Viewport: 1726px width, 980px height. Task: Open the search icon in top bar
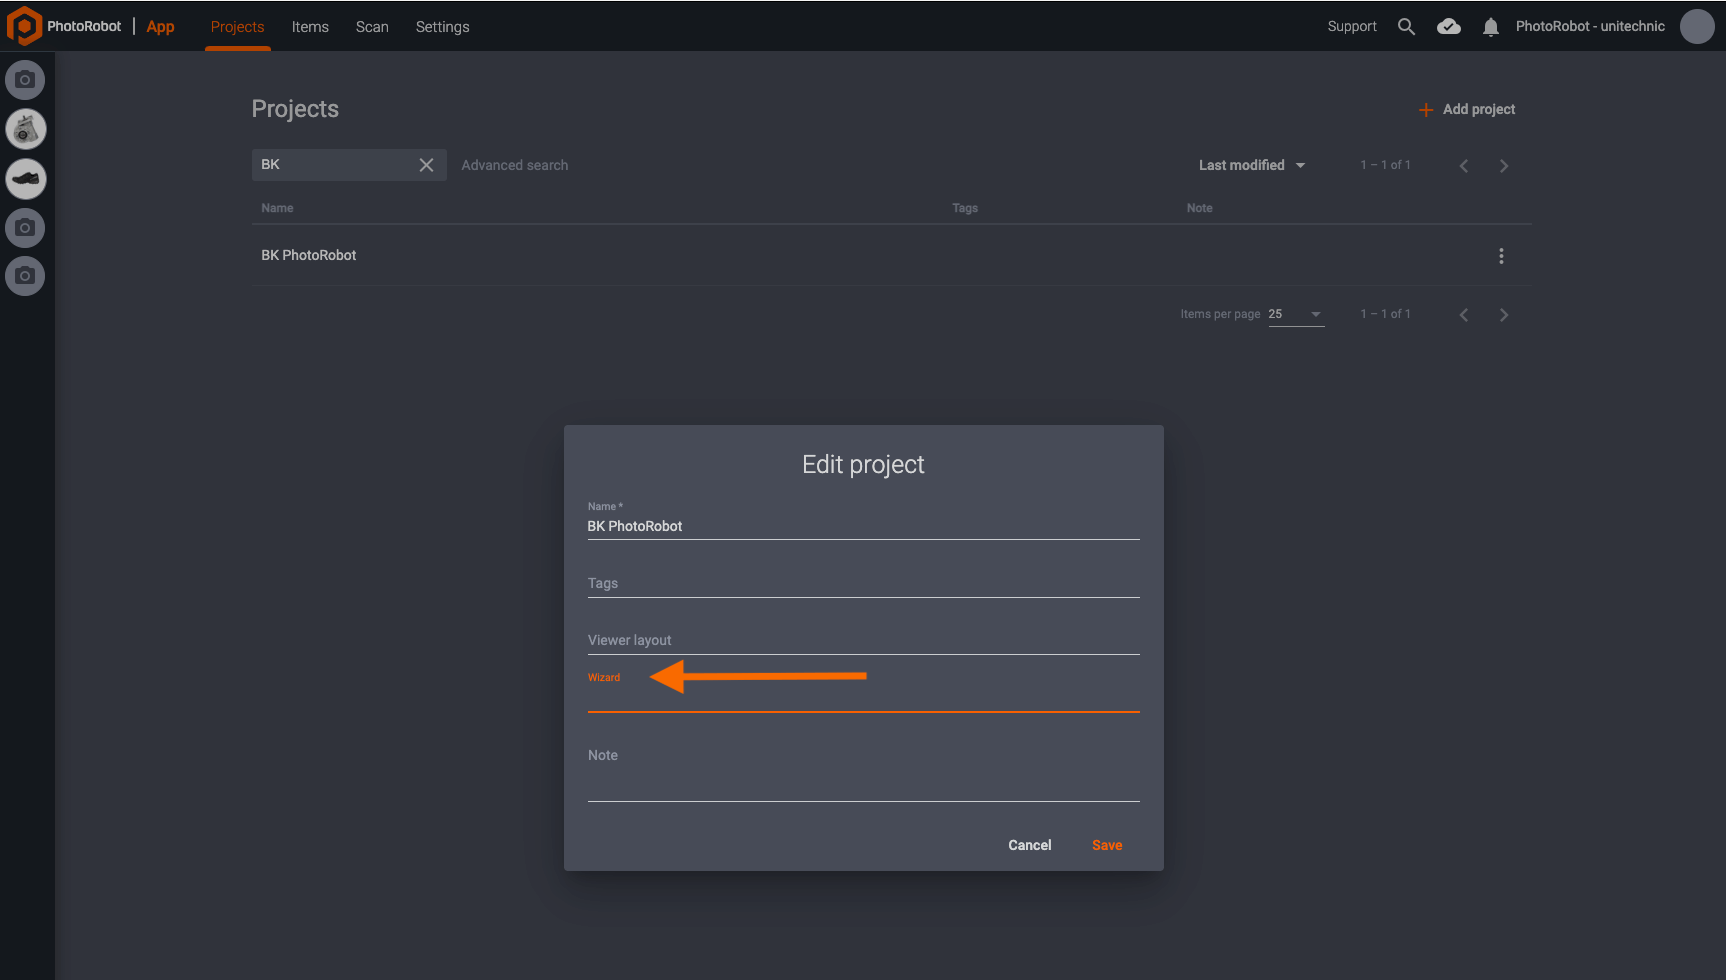pos(1406,26)
